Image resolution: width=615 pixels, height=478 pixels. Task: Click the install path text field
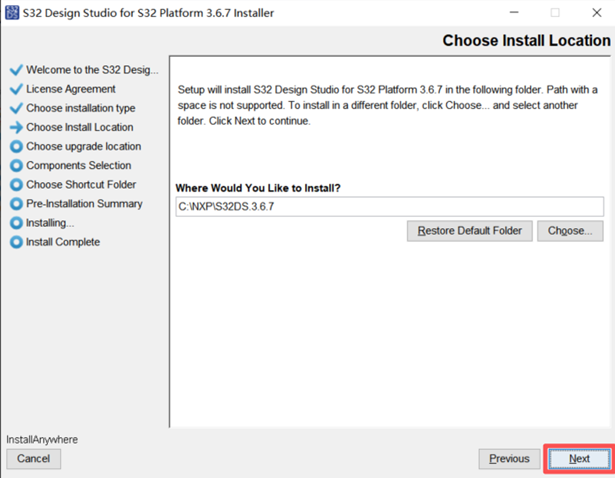pos(389,206)
